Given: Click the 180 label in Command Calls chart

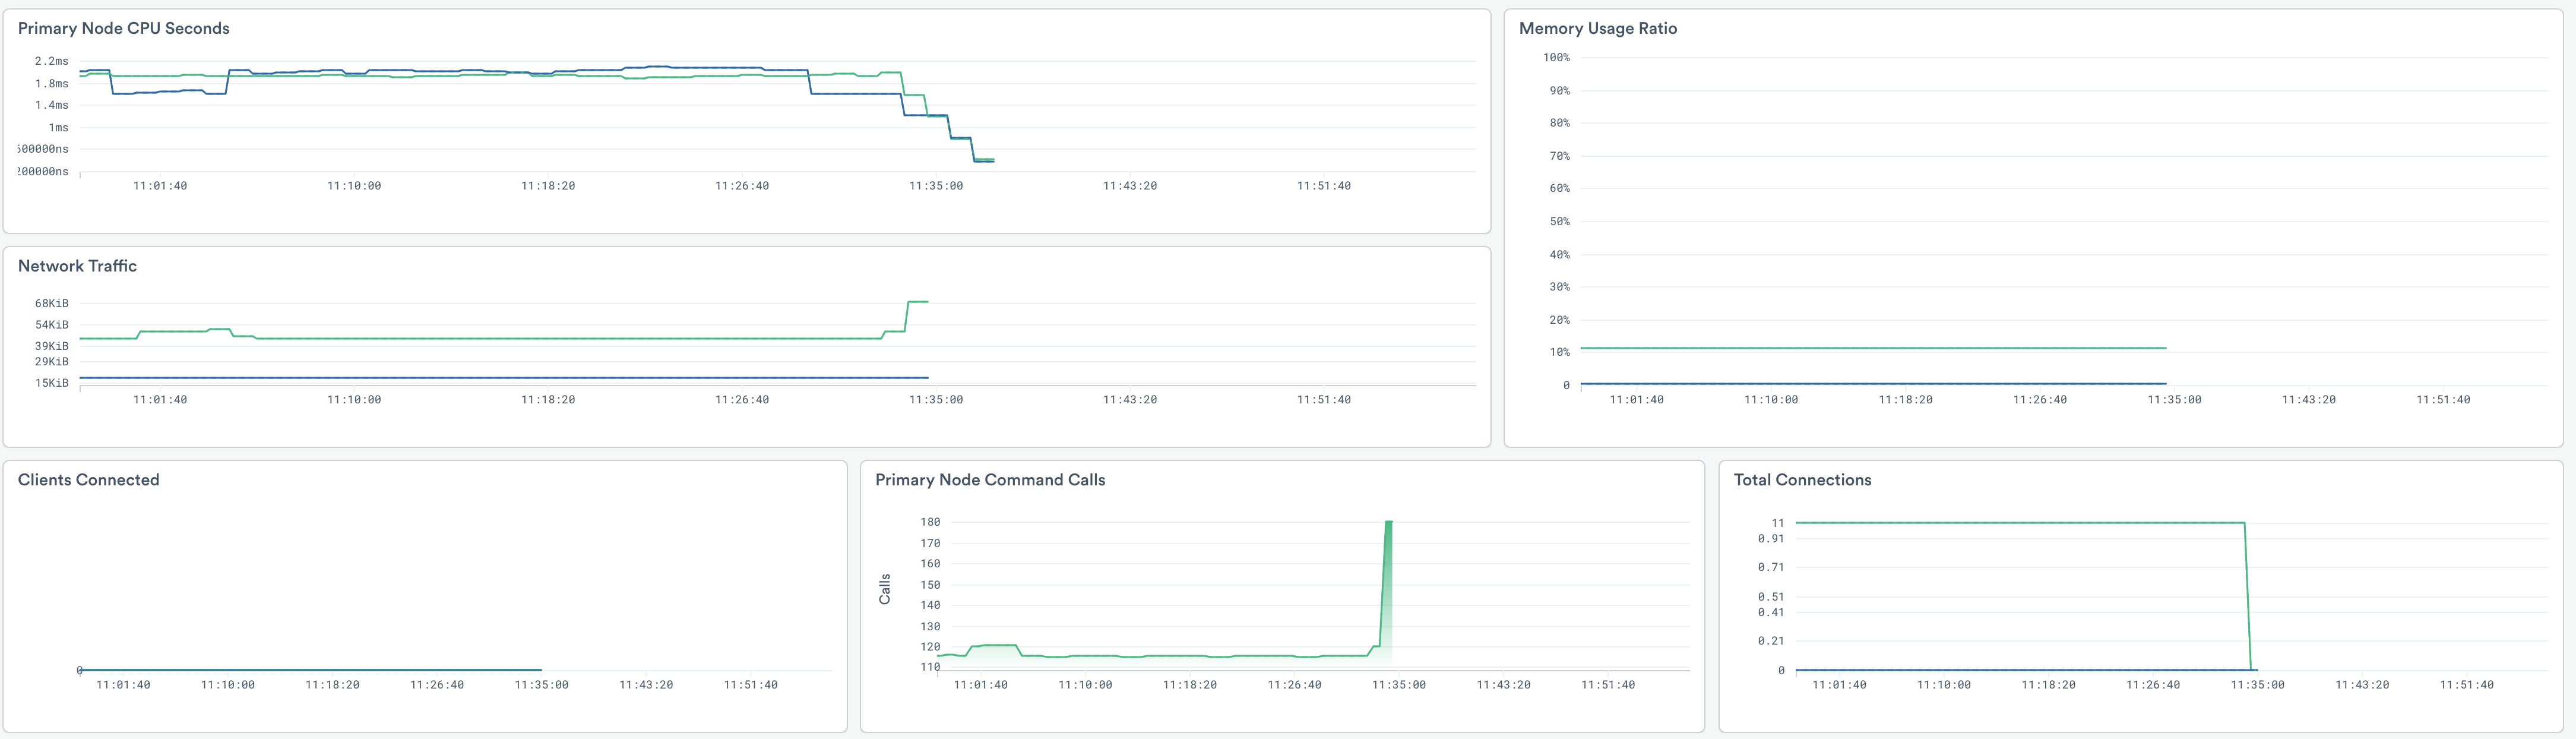Looking at the screenshot, I should (930, 522).
